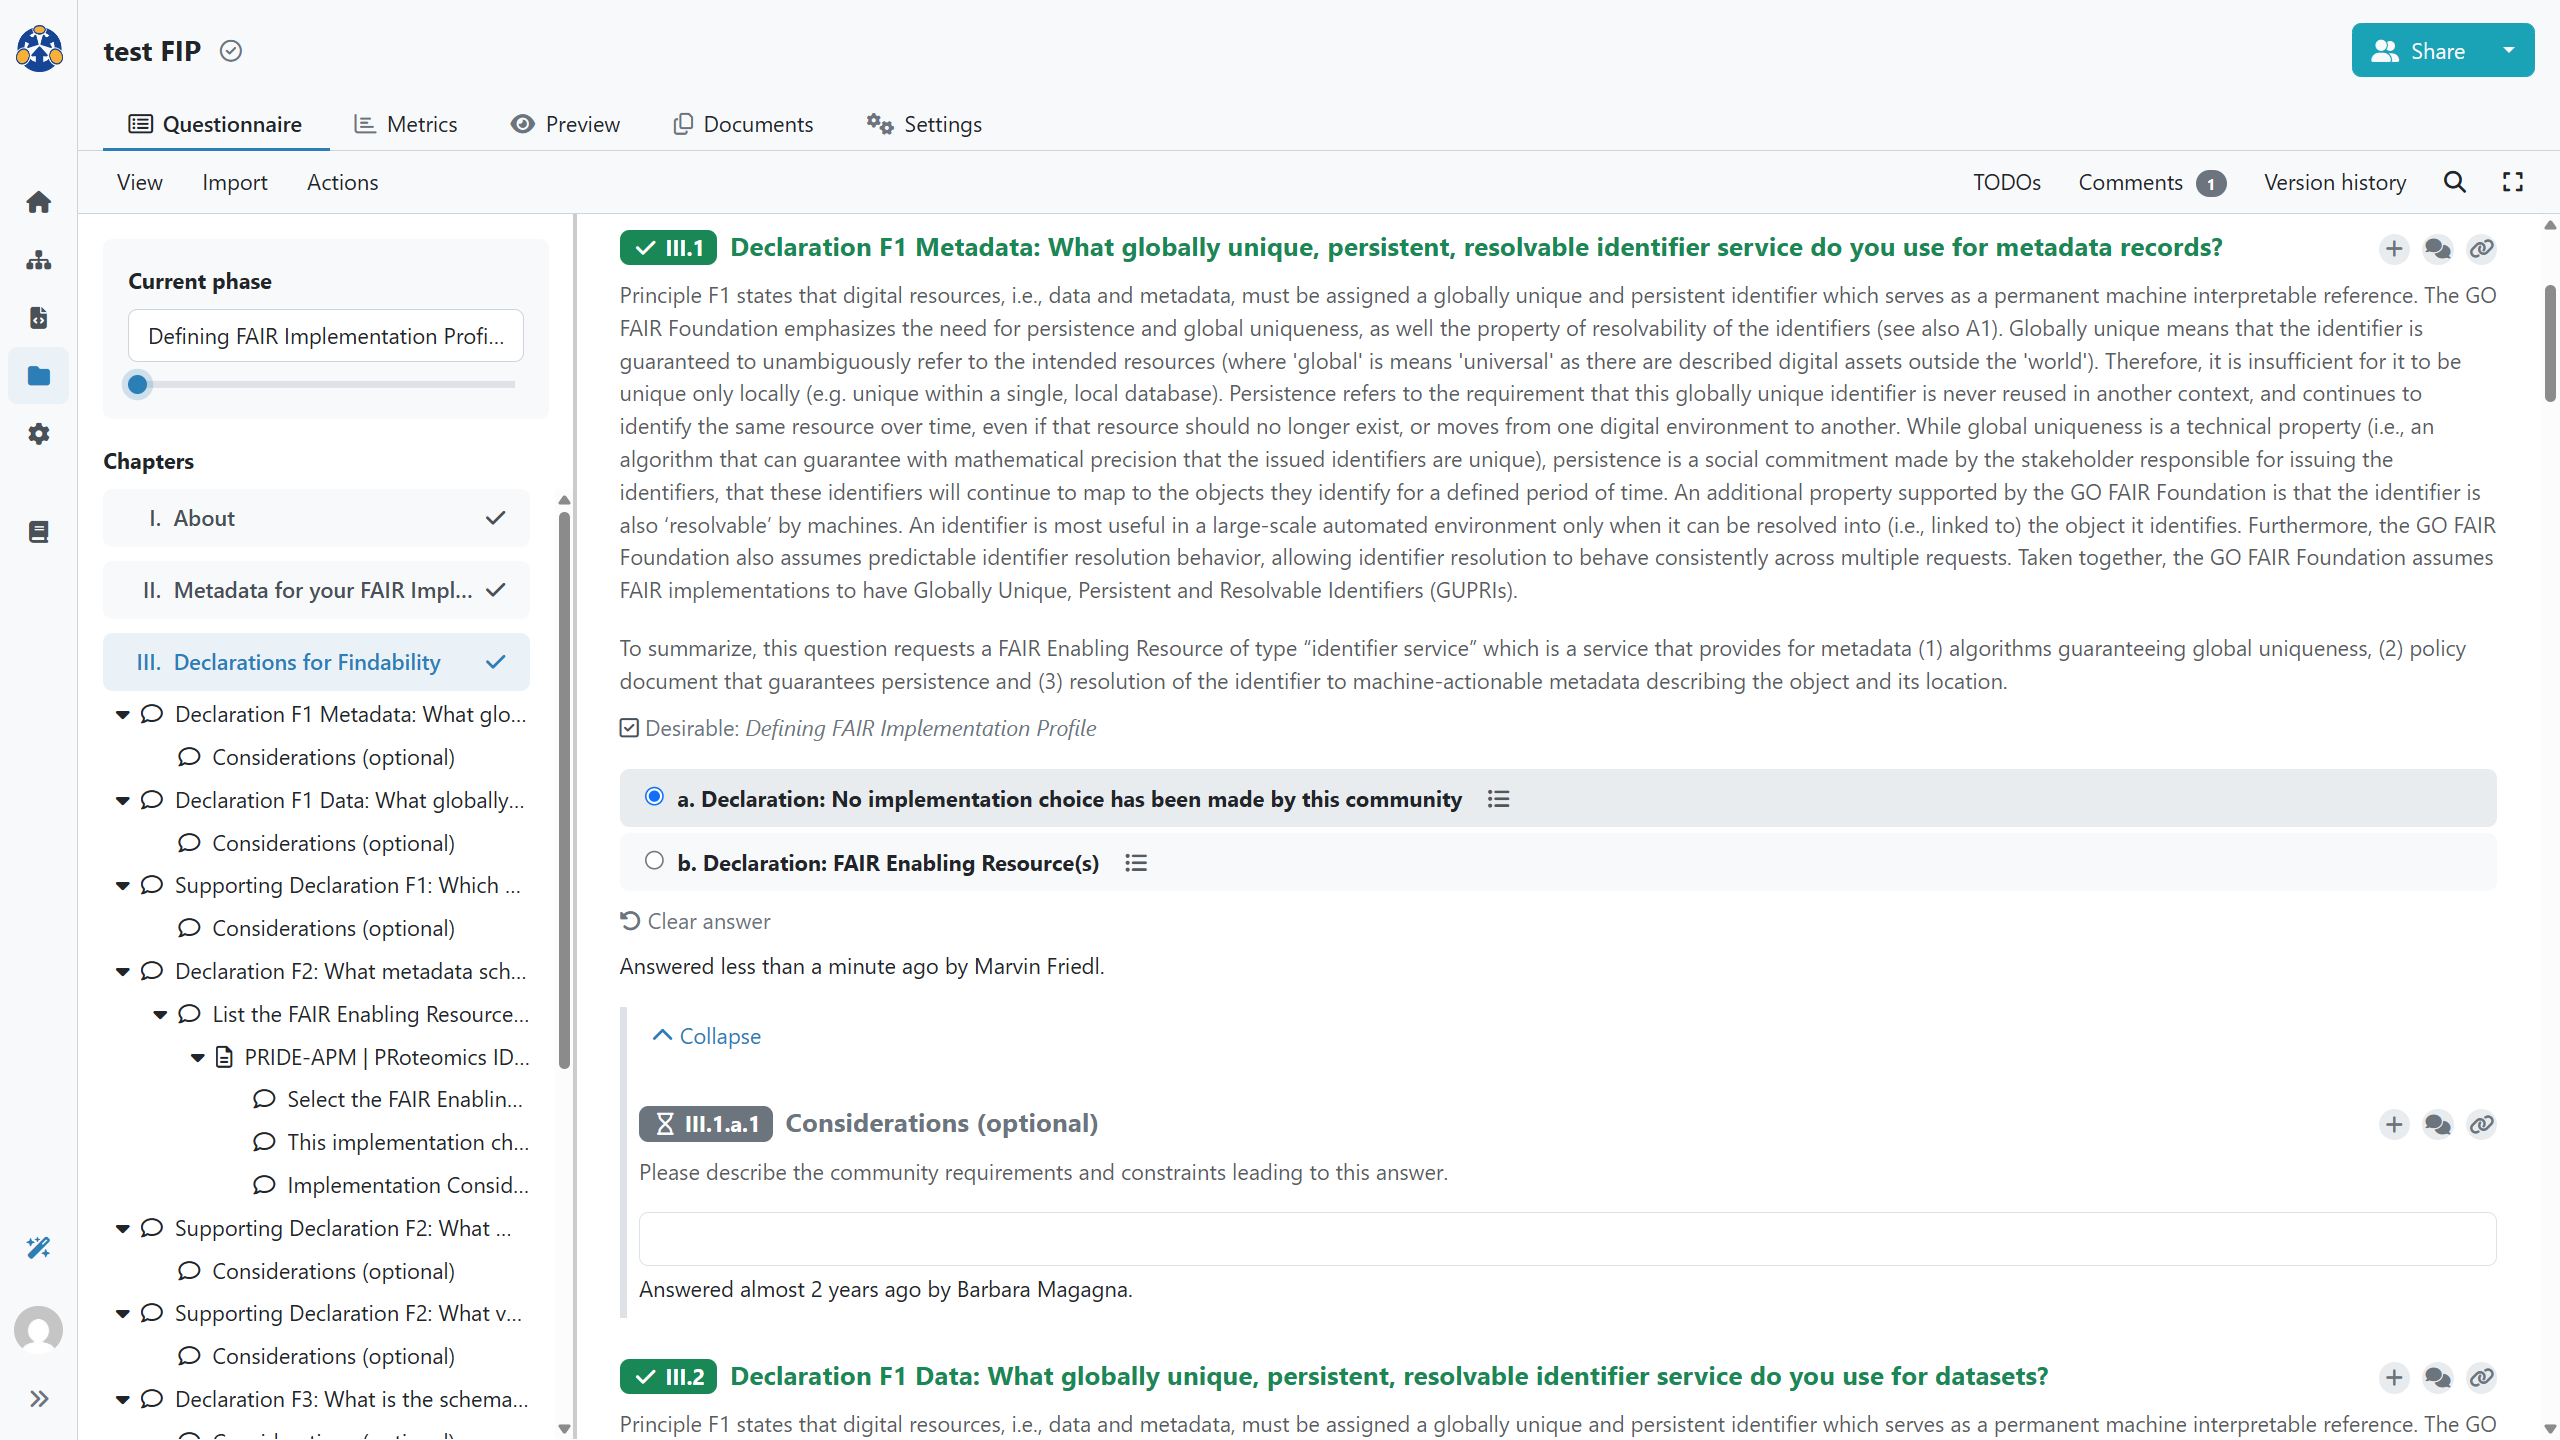Viewport: 2560px width, 1440px height.
Task: Click the application logo
Action: (39, 48)
